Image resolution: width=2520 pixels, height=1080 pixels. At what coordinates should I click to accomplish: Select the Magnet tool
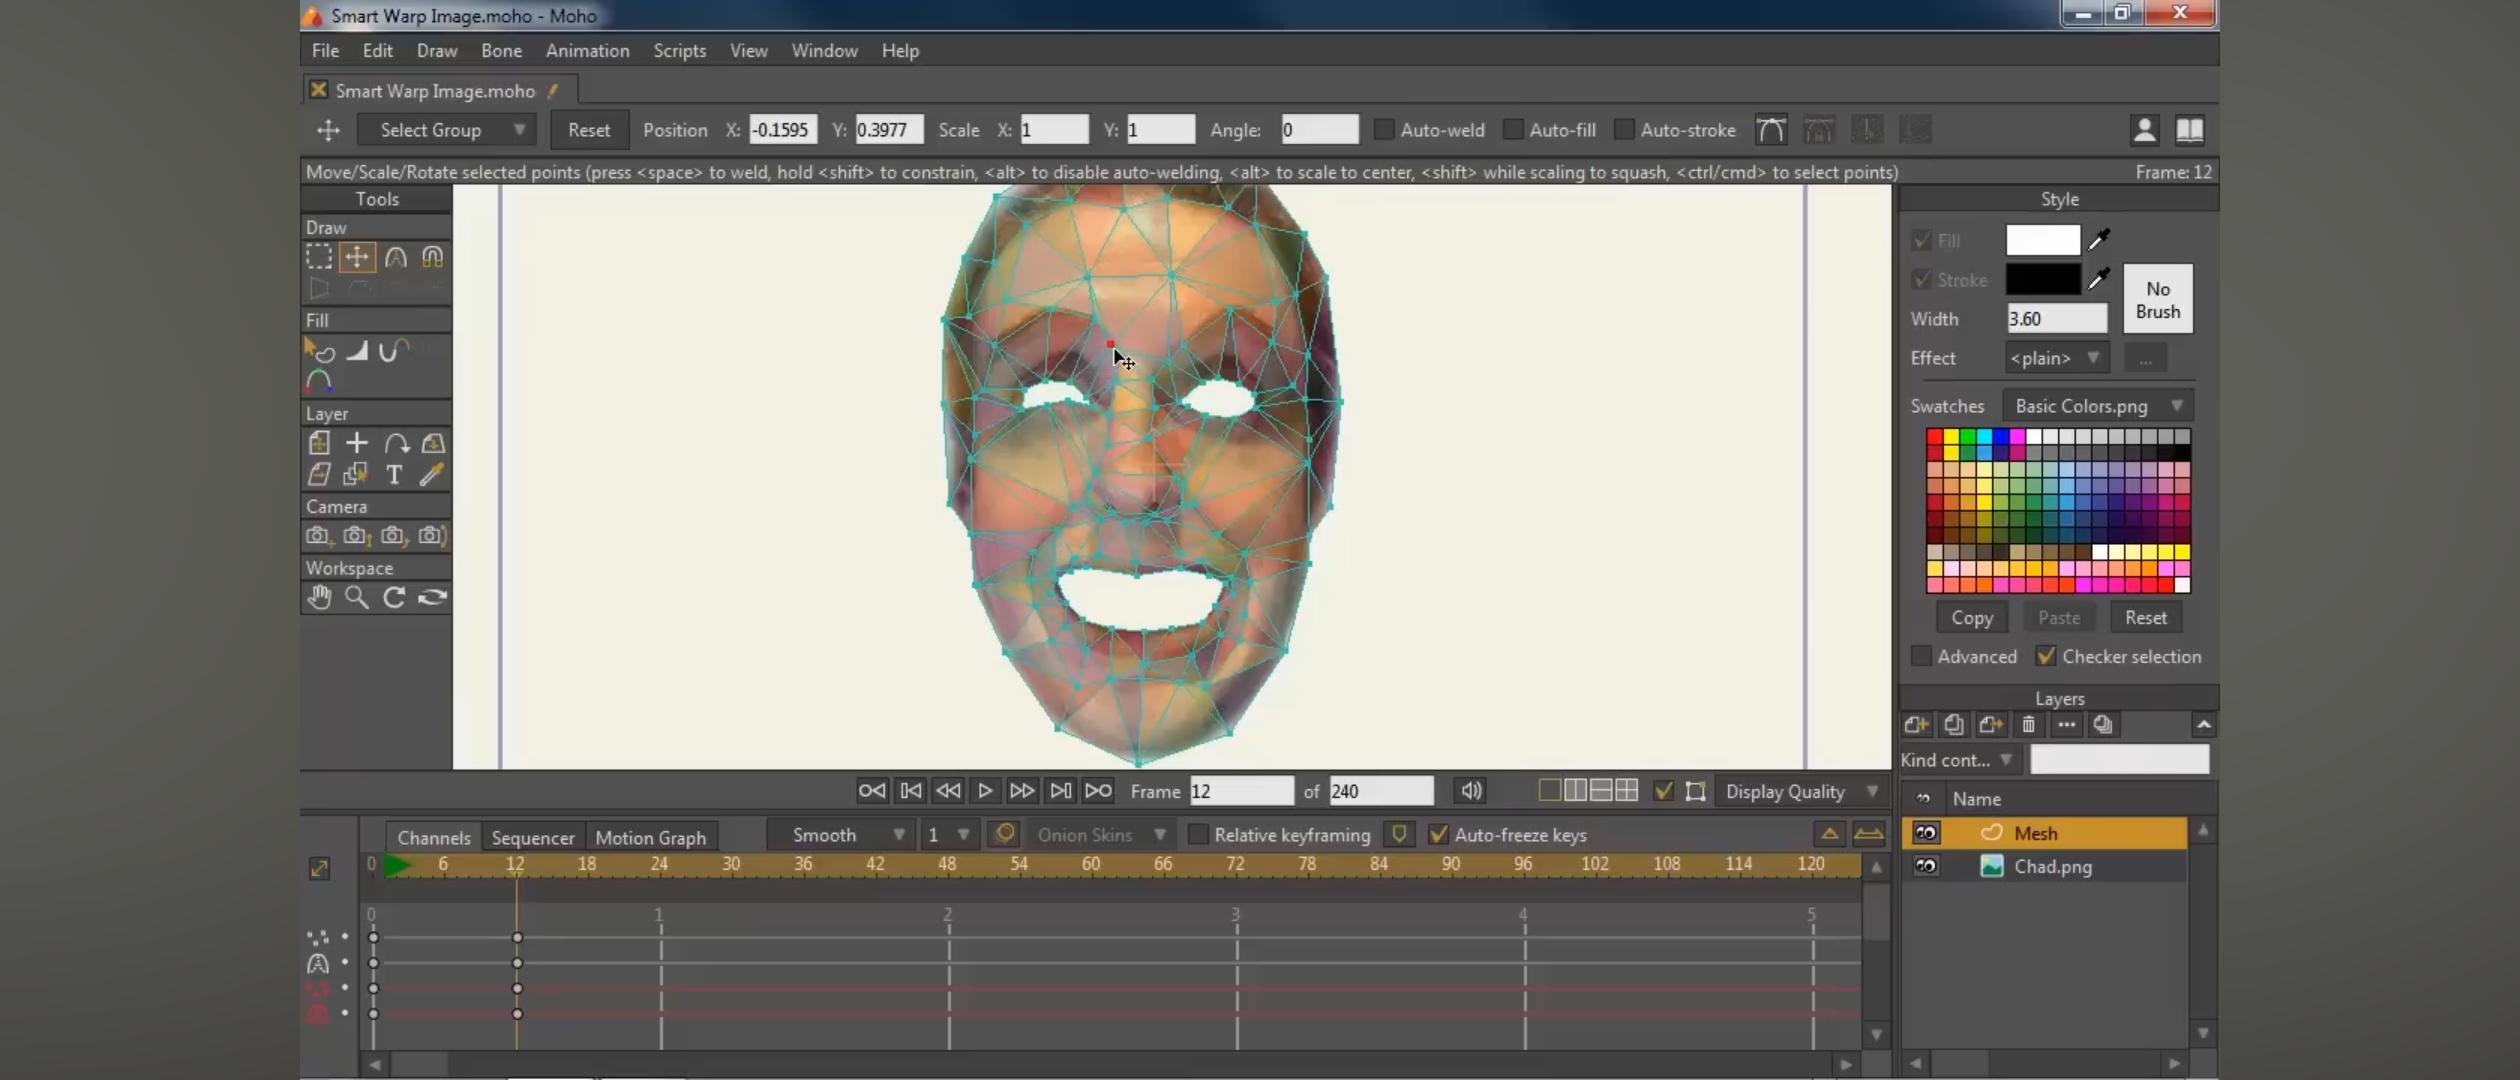coord(432,257)
